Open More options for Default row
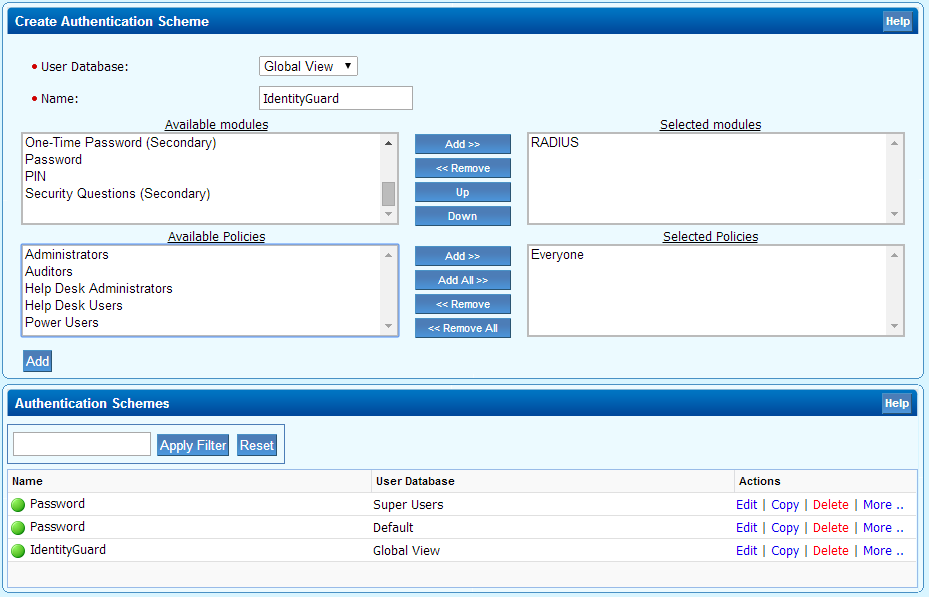Viewport: 929px width, 597px height. (883, 528)
